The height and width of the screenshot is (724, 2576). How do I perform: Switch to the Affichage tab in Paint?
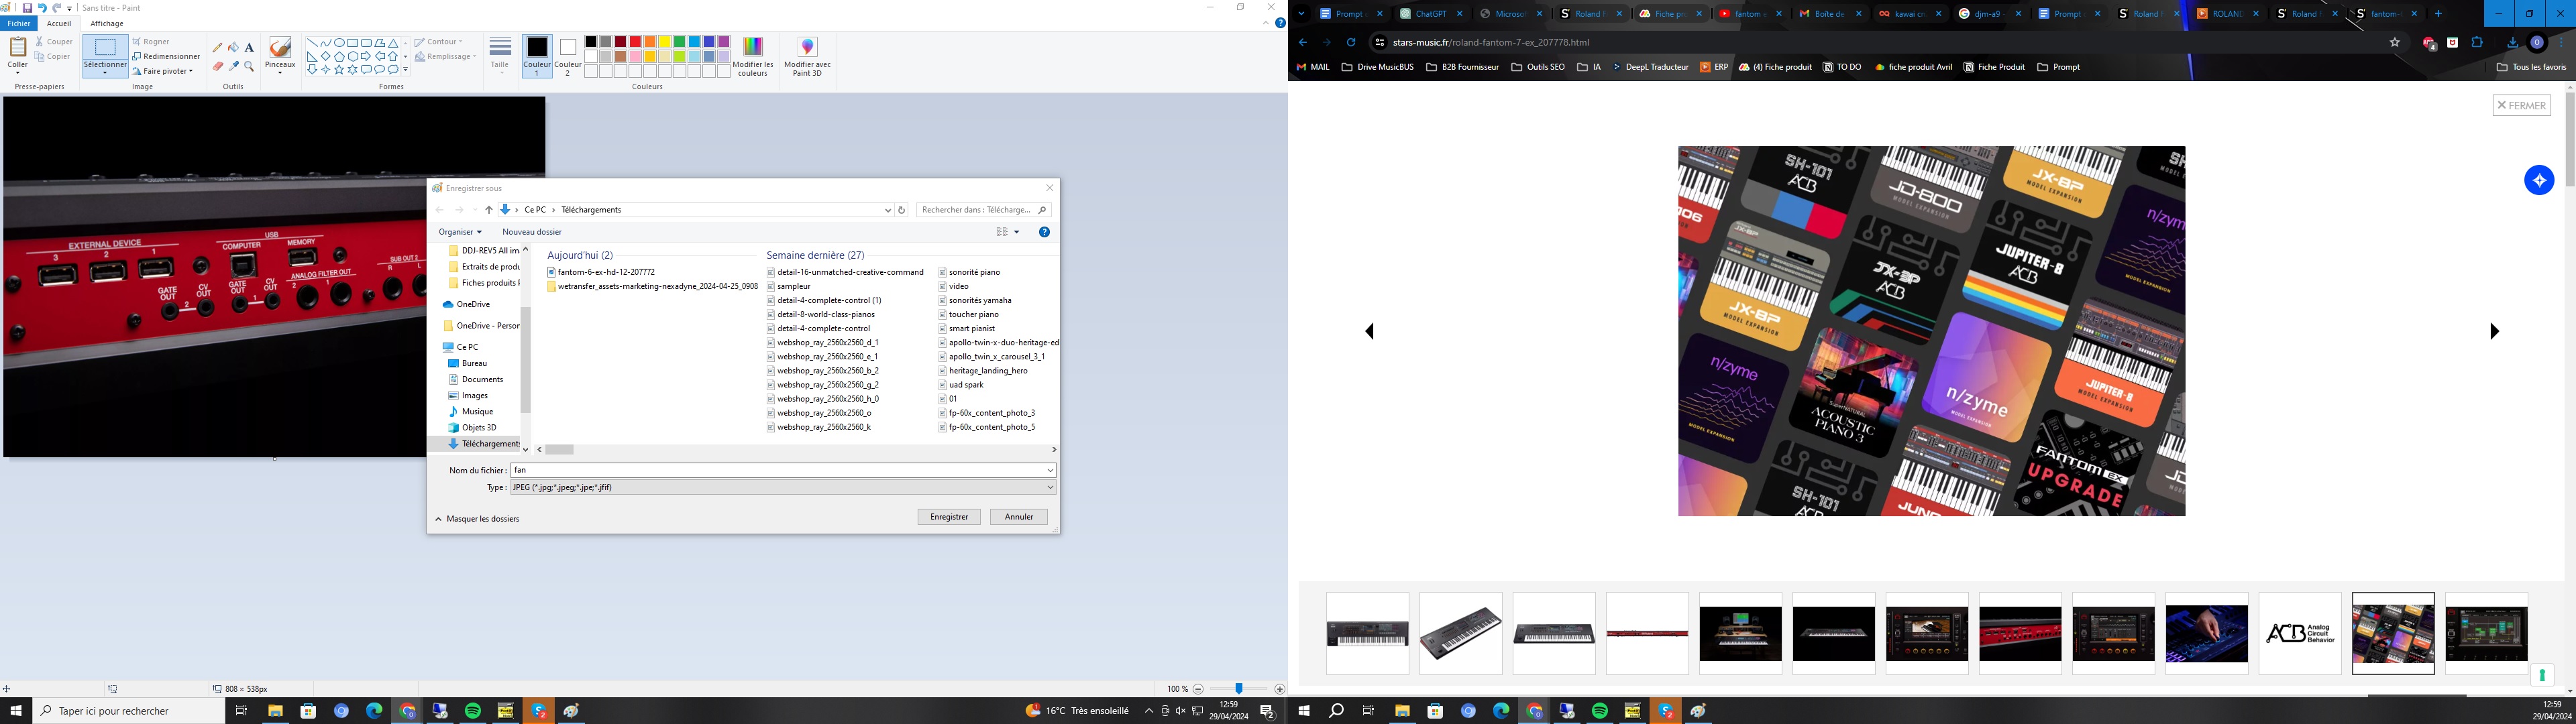(x=107, y=23)
